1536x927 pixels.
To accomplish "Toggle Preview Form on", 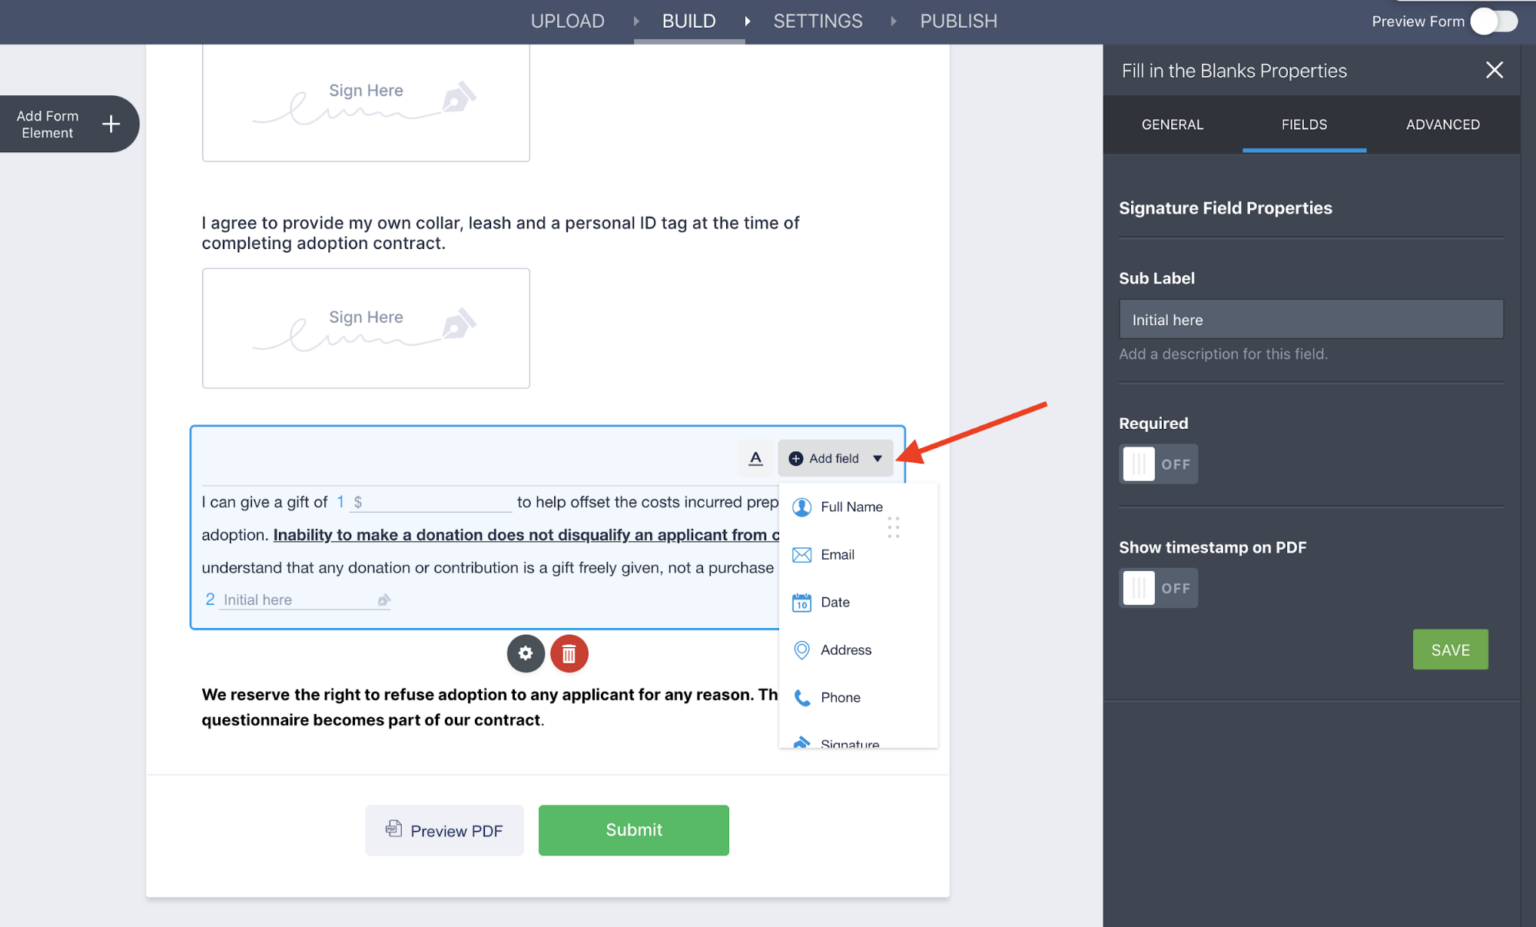I will point(1493,20).
